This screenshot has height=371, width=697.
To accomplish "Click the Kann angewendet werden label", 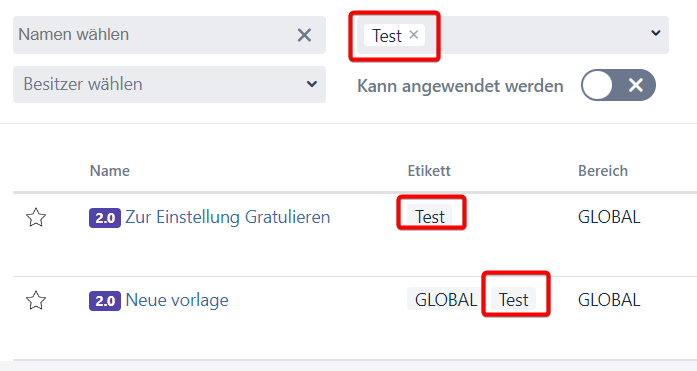I will 460,86.
